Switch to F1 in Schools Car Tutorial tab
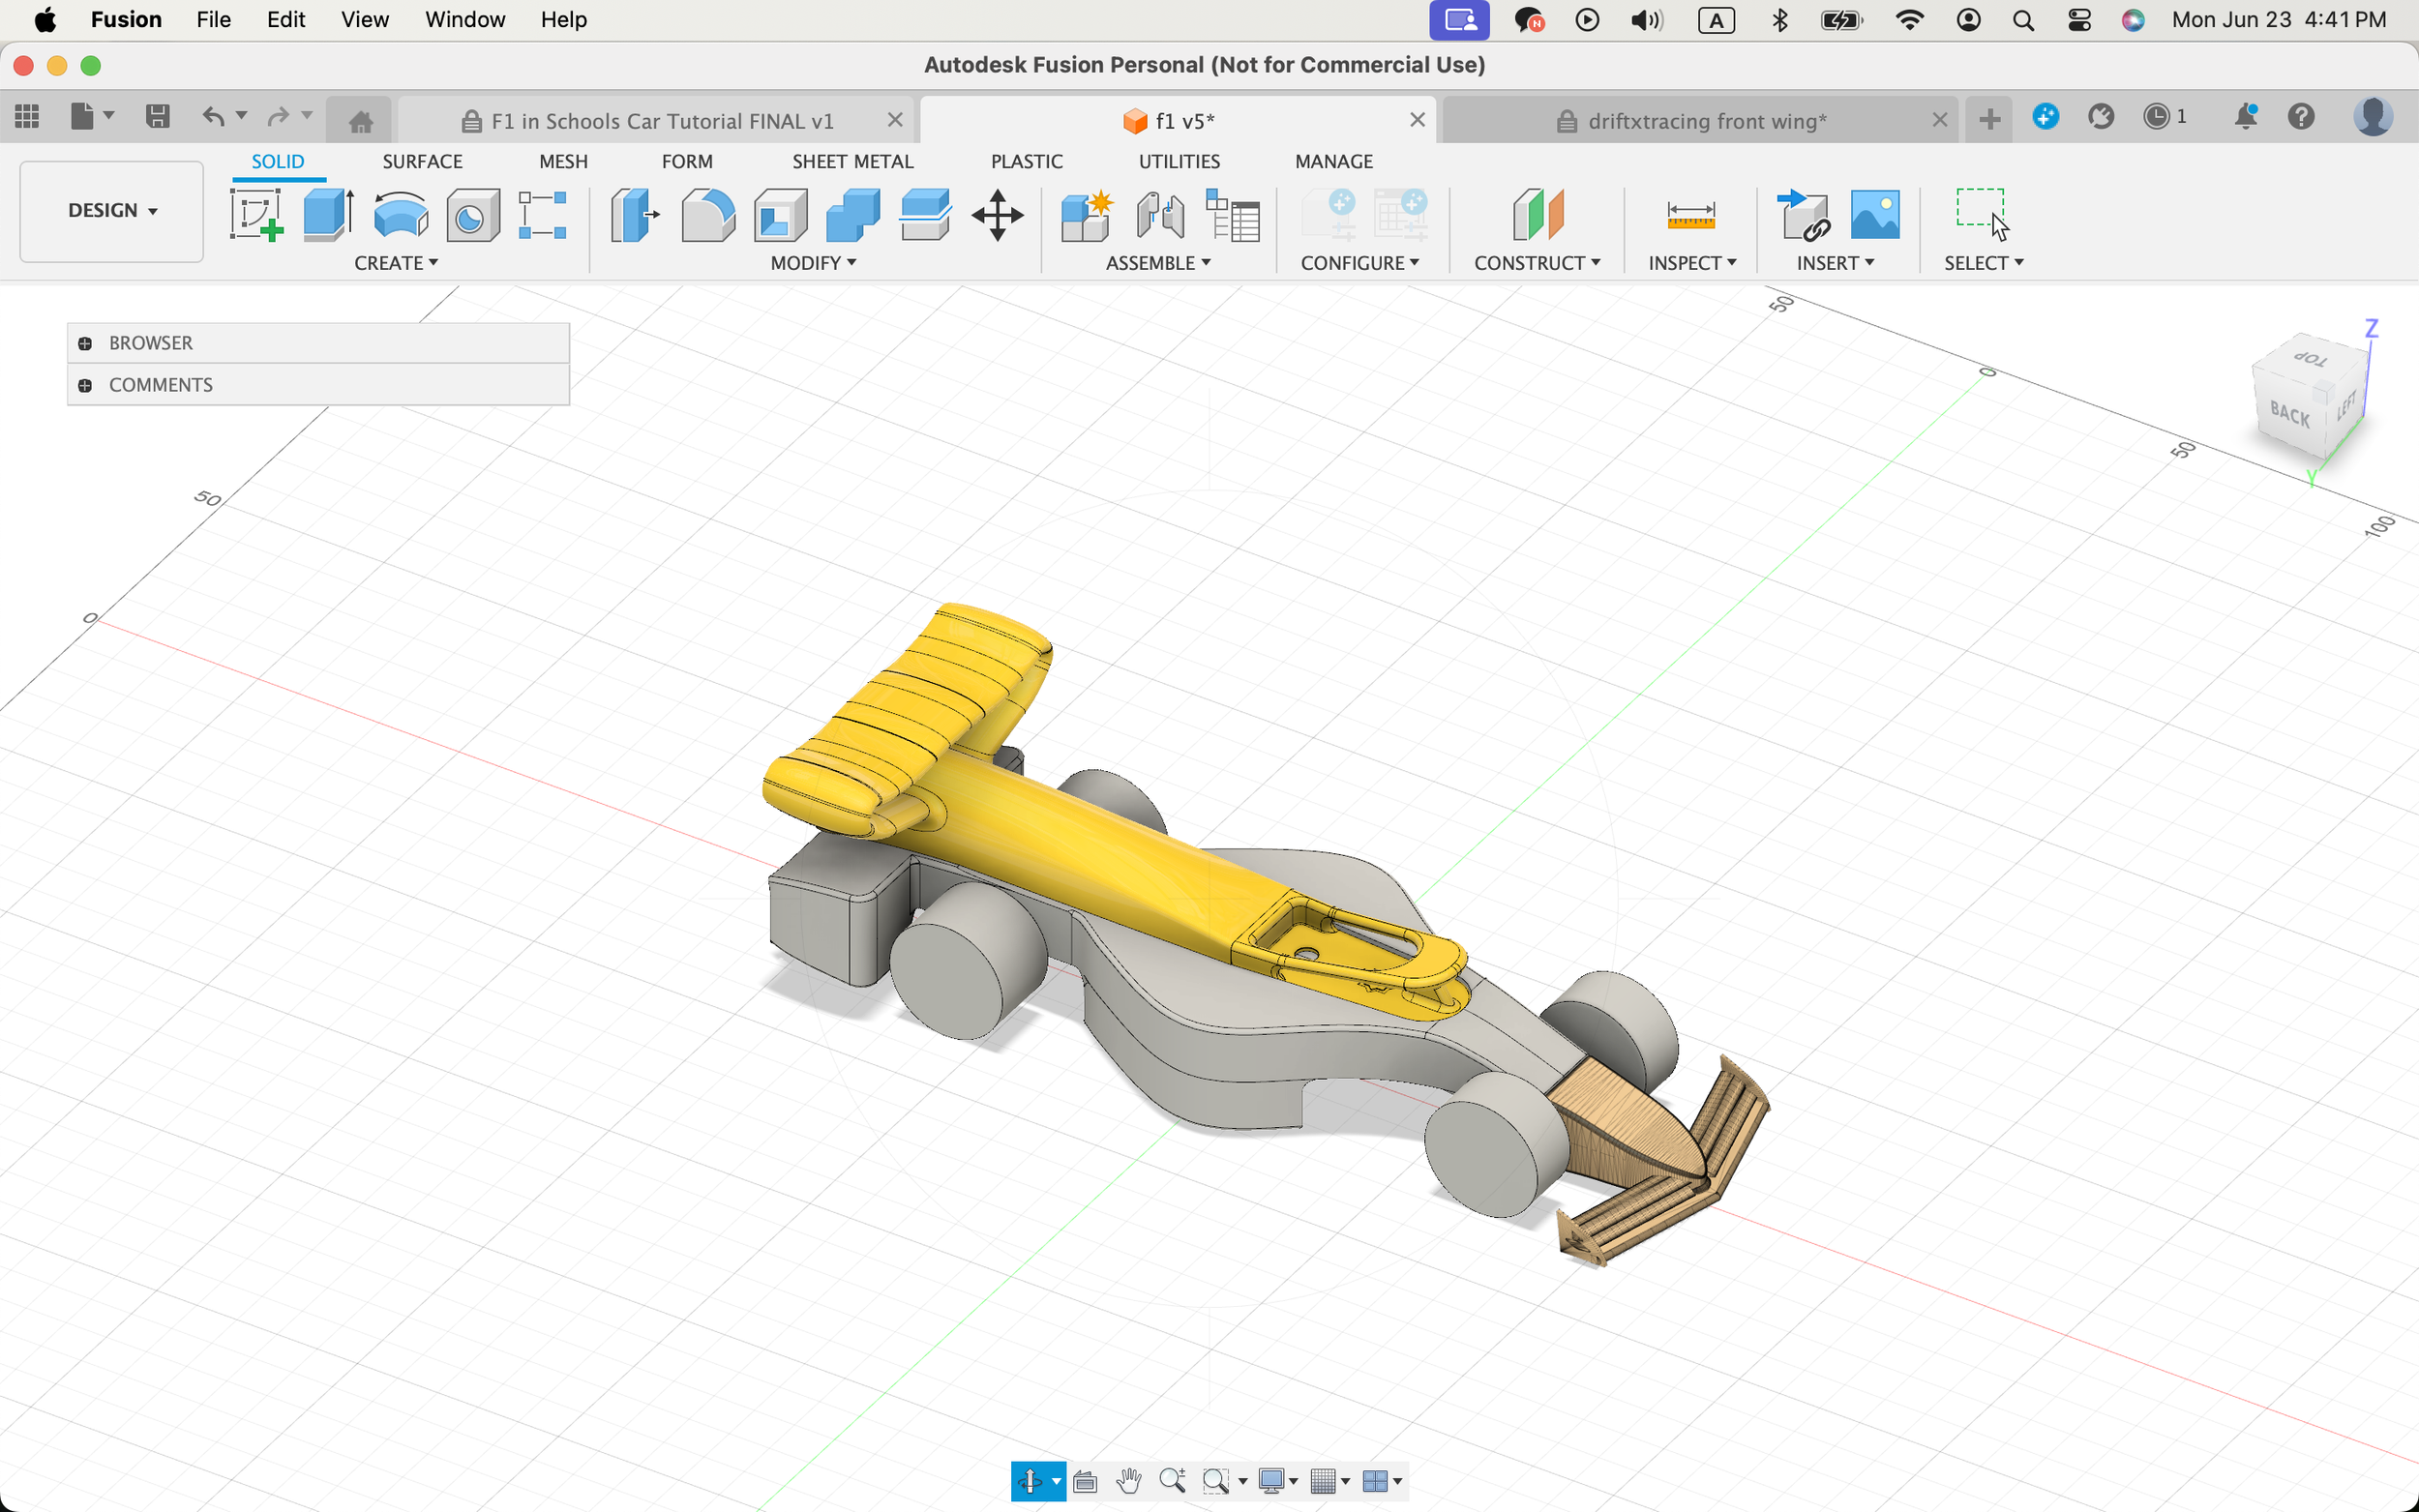The image size is (2419, 1512). [x=655, y=121]
